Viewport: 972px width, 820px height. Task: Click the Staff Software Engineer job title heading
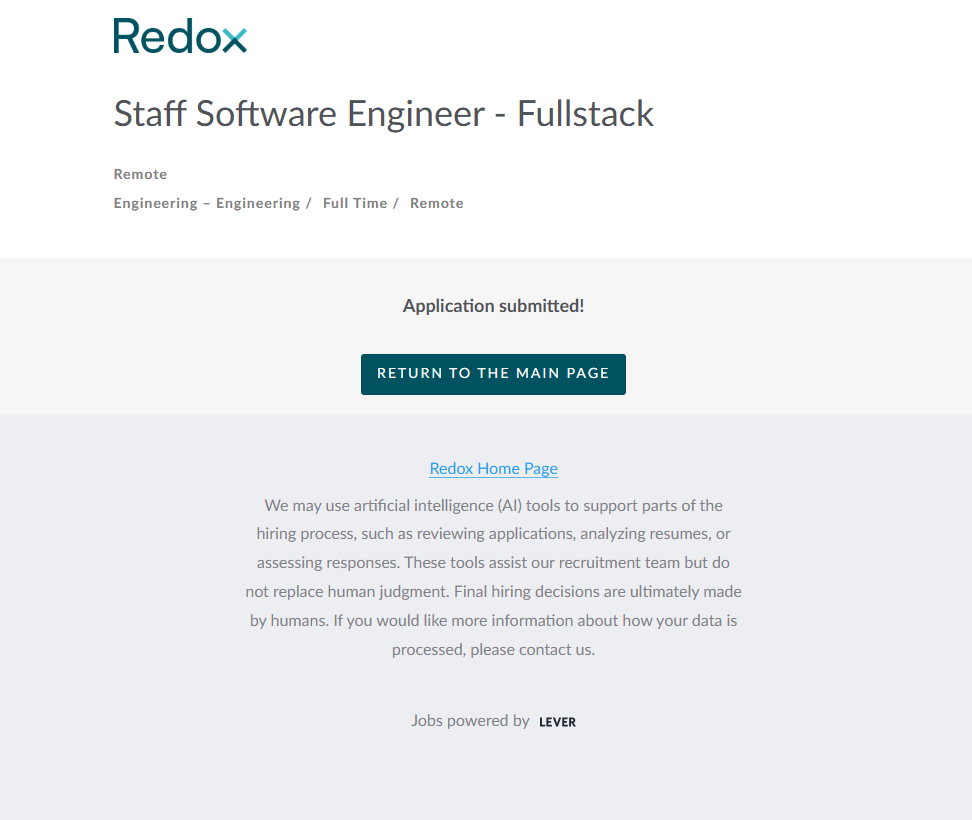383,114
